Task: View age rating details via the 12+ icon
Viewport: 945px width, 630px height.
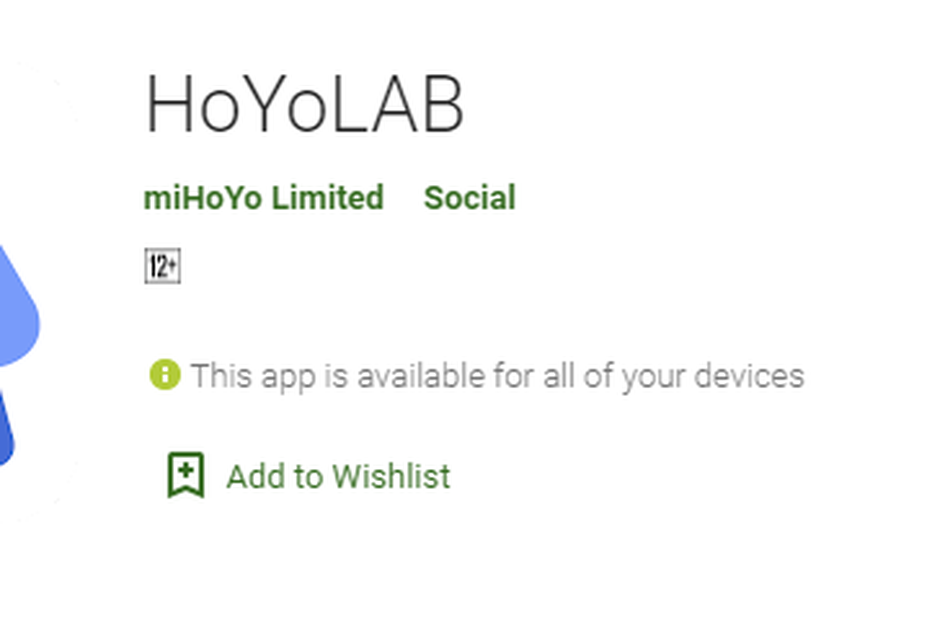Action: click(163, 266)
